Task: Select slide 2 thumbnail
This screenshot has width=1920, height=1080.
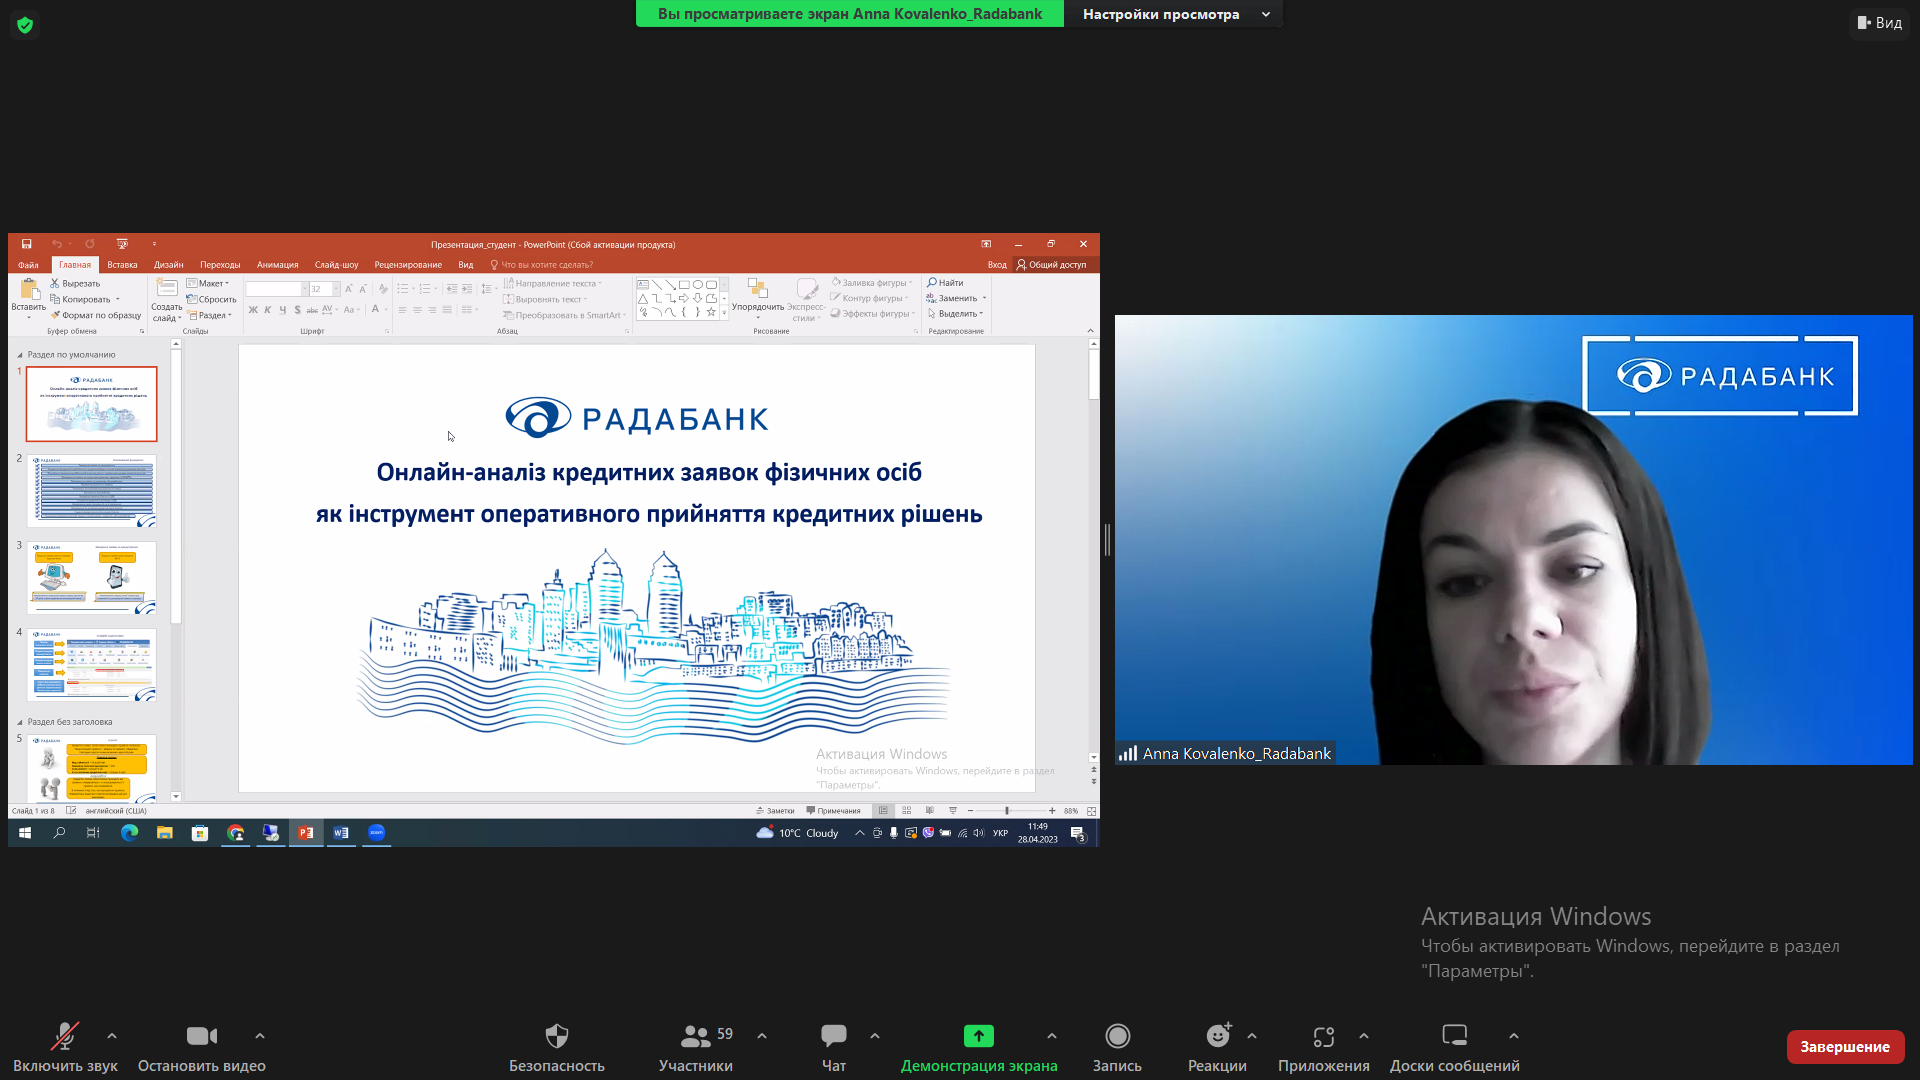Action: 91,491
